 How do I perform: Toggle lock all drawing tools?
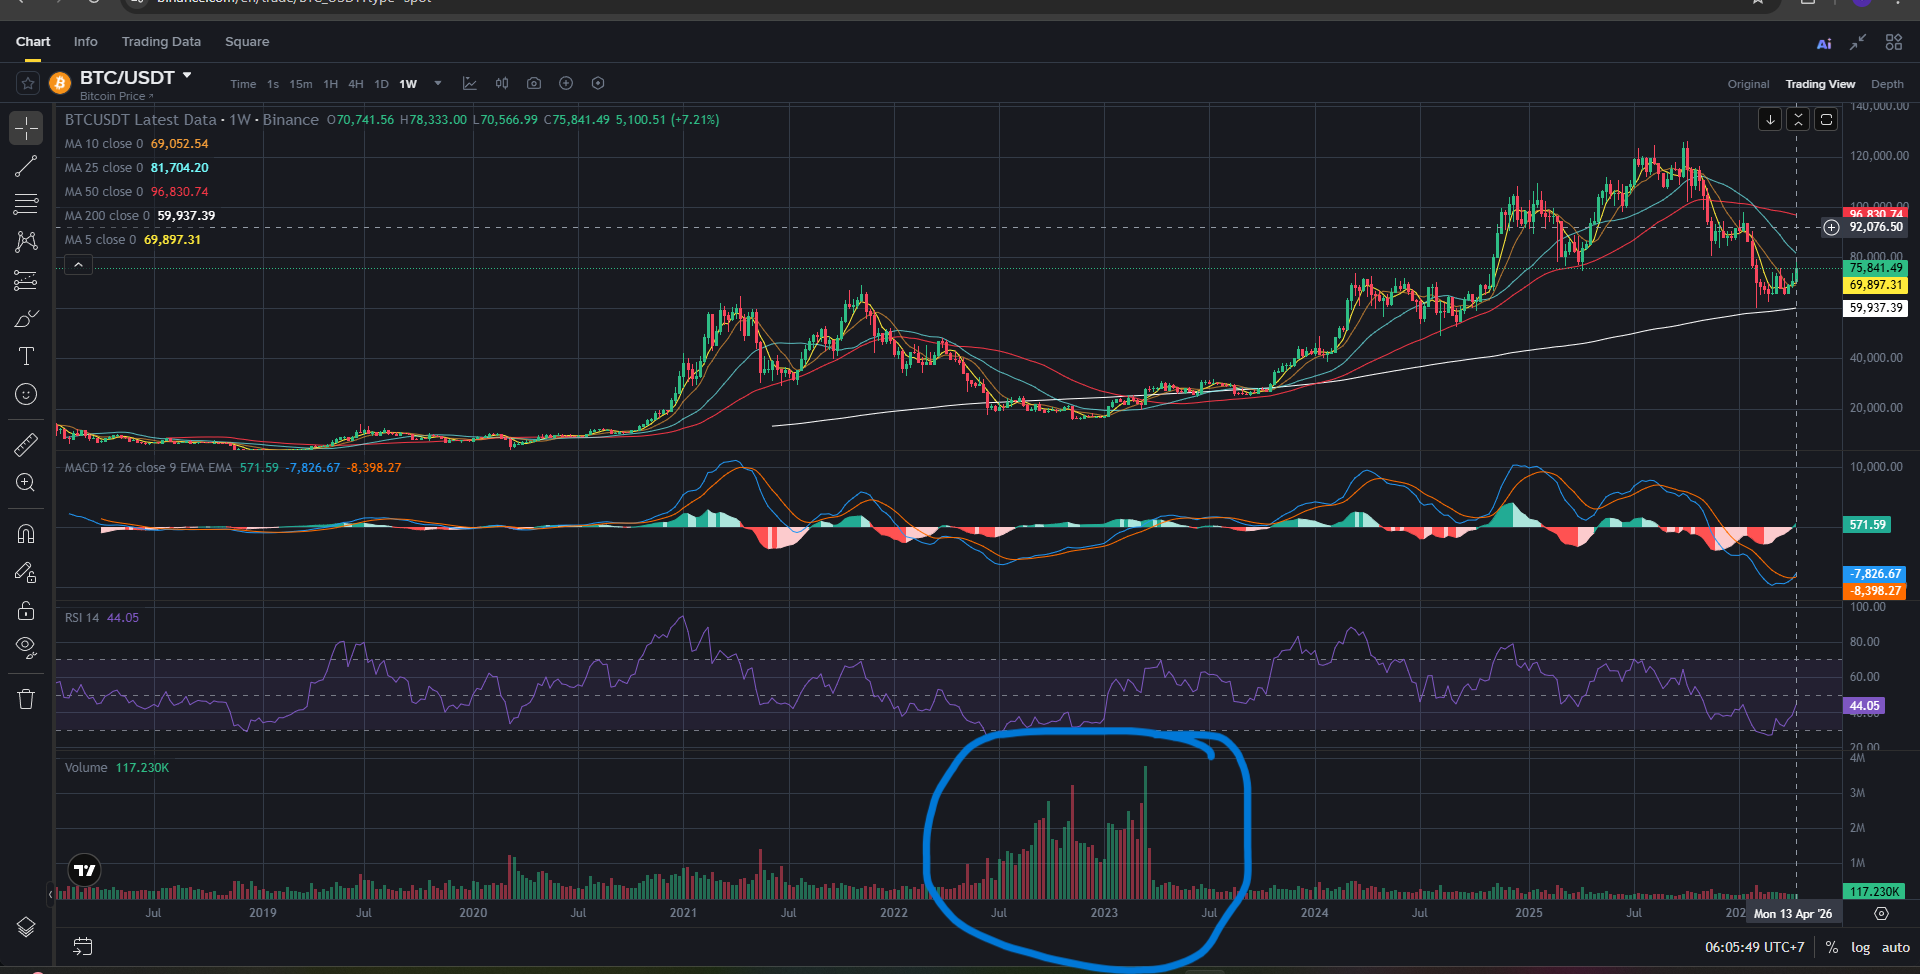tap(26, 610)
